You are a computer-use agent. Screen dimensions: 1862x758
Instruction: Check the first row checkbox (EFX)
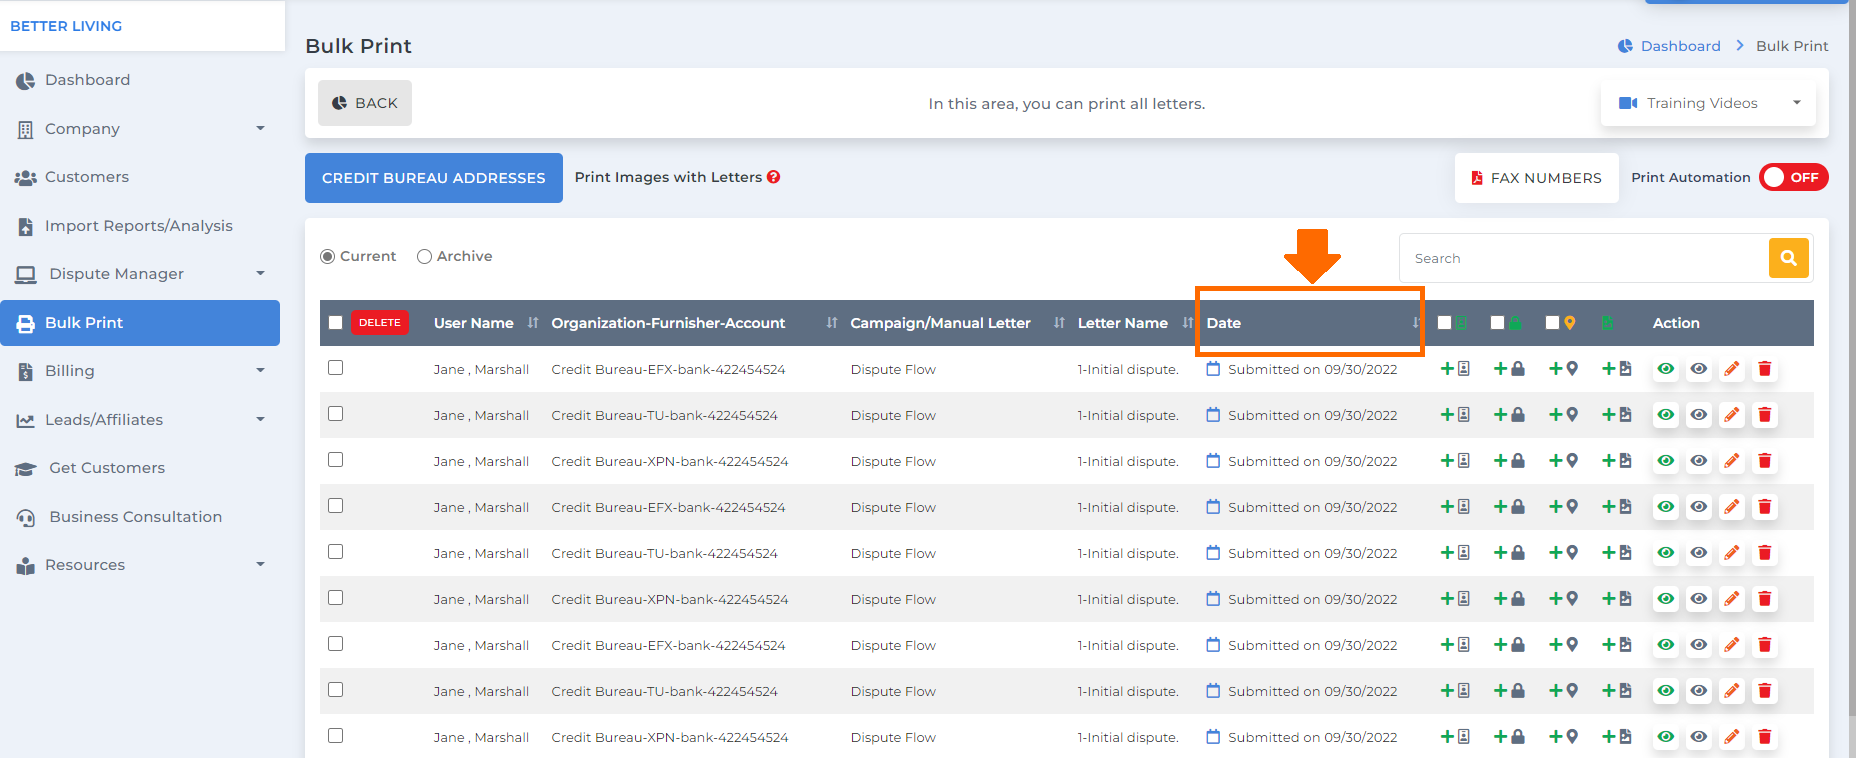click(336, 368)
